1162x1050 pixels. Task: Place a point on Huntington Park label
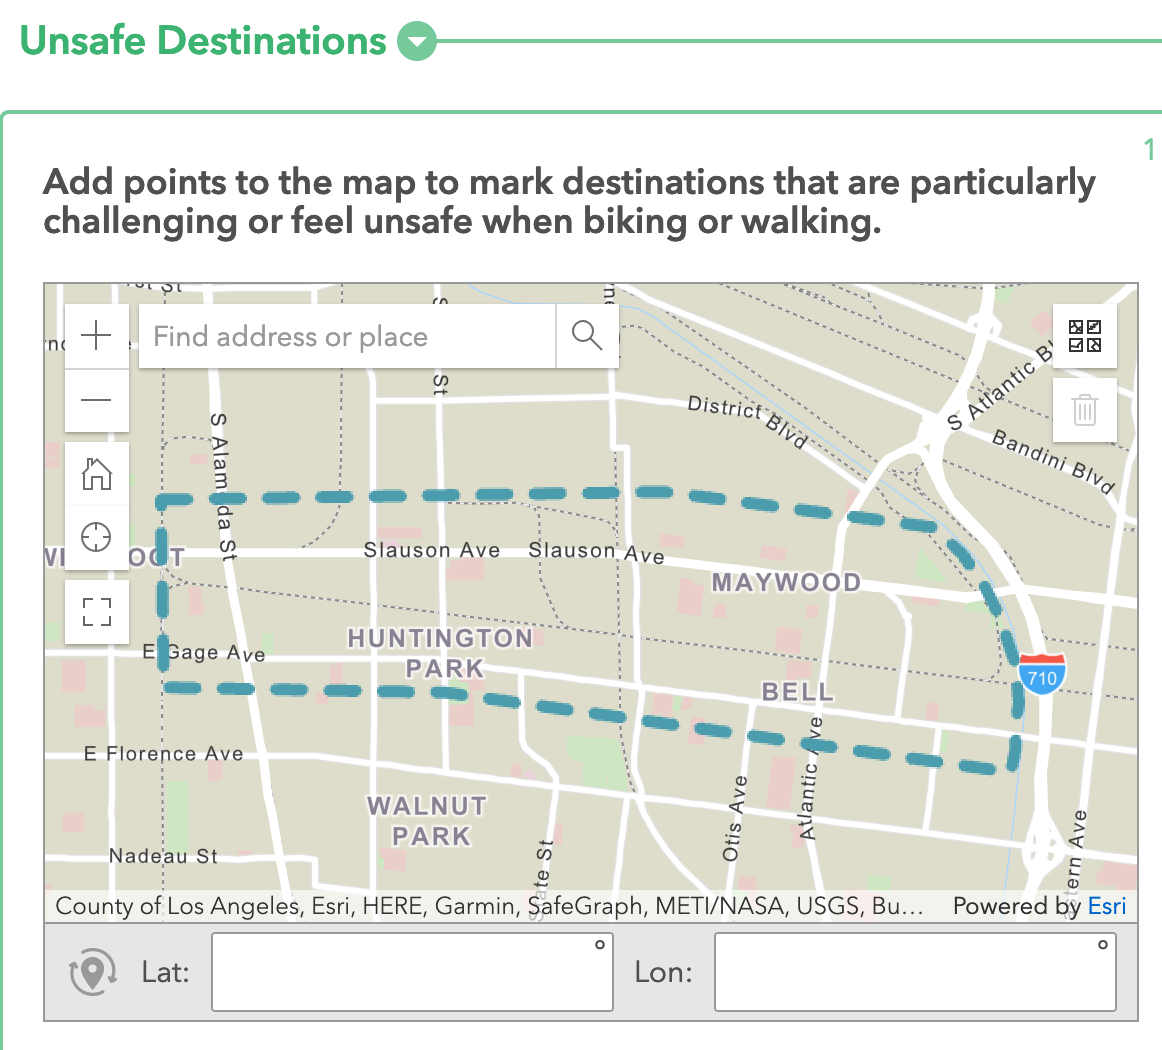(441, 652)
